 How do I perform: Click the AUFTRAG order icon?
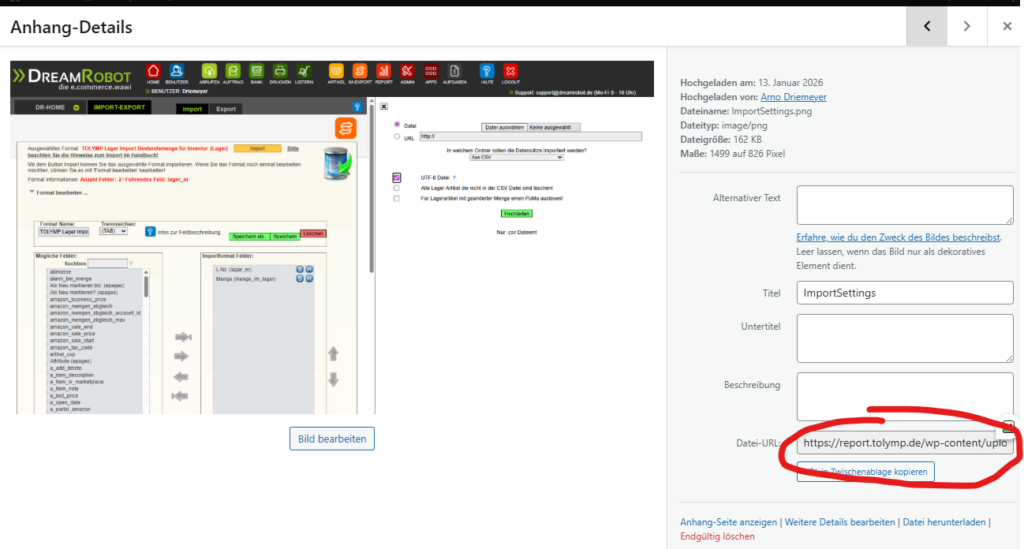tap(232, 72)
